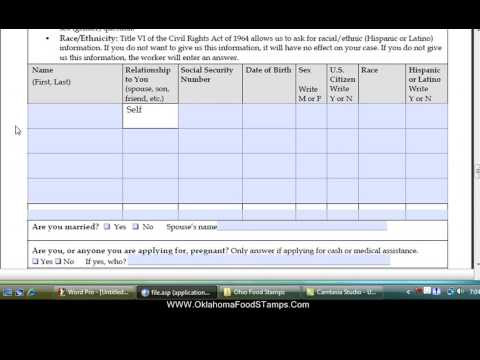480x360 pixels.
Task: Click the Name cell in the Self row
Action: [75, 116]
